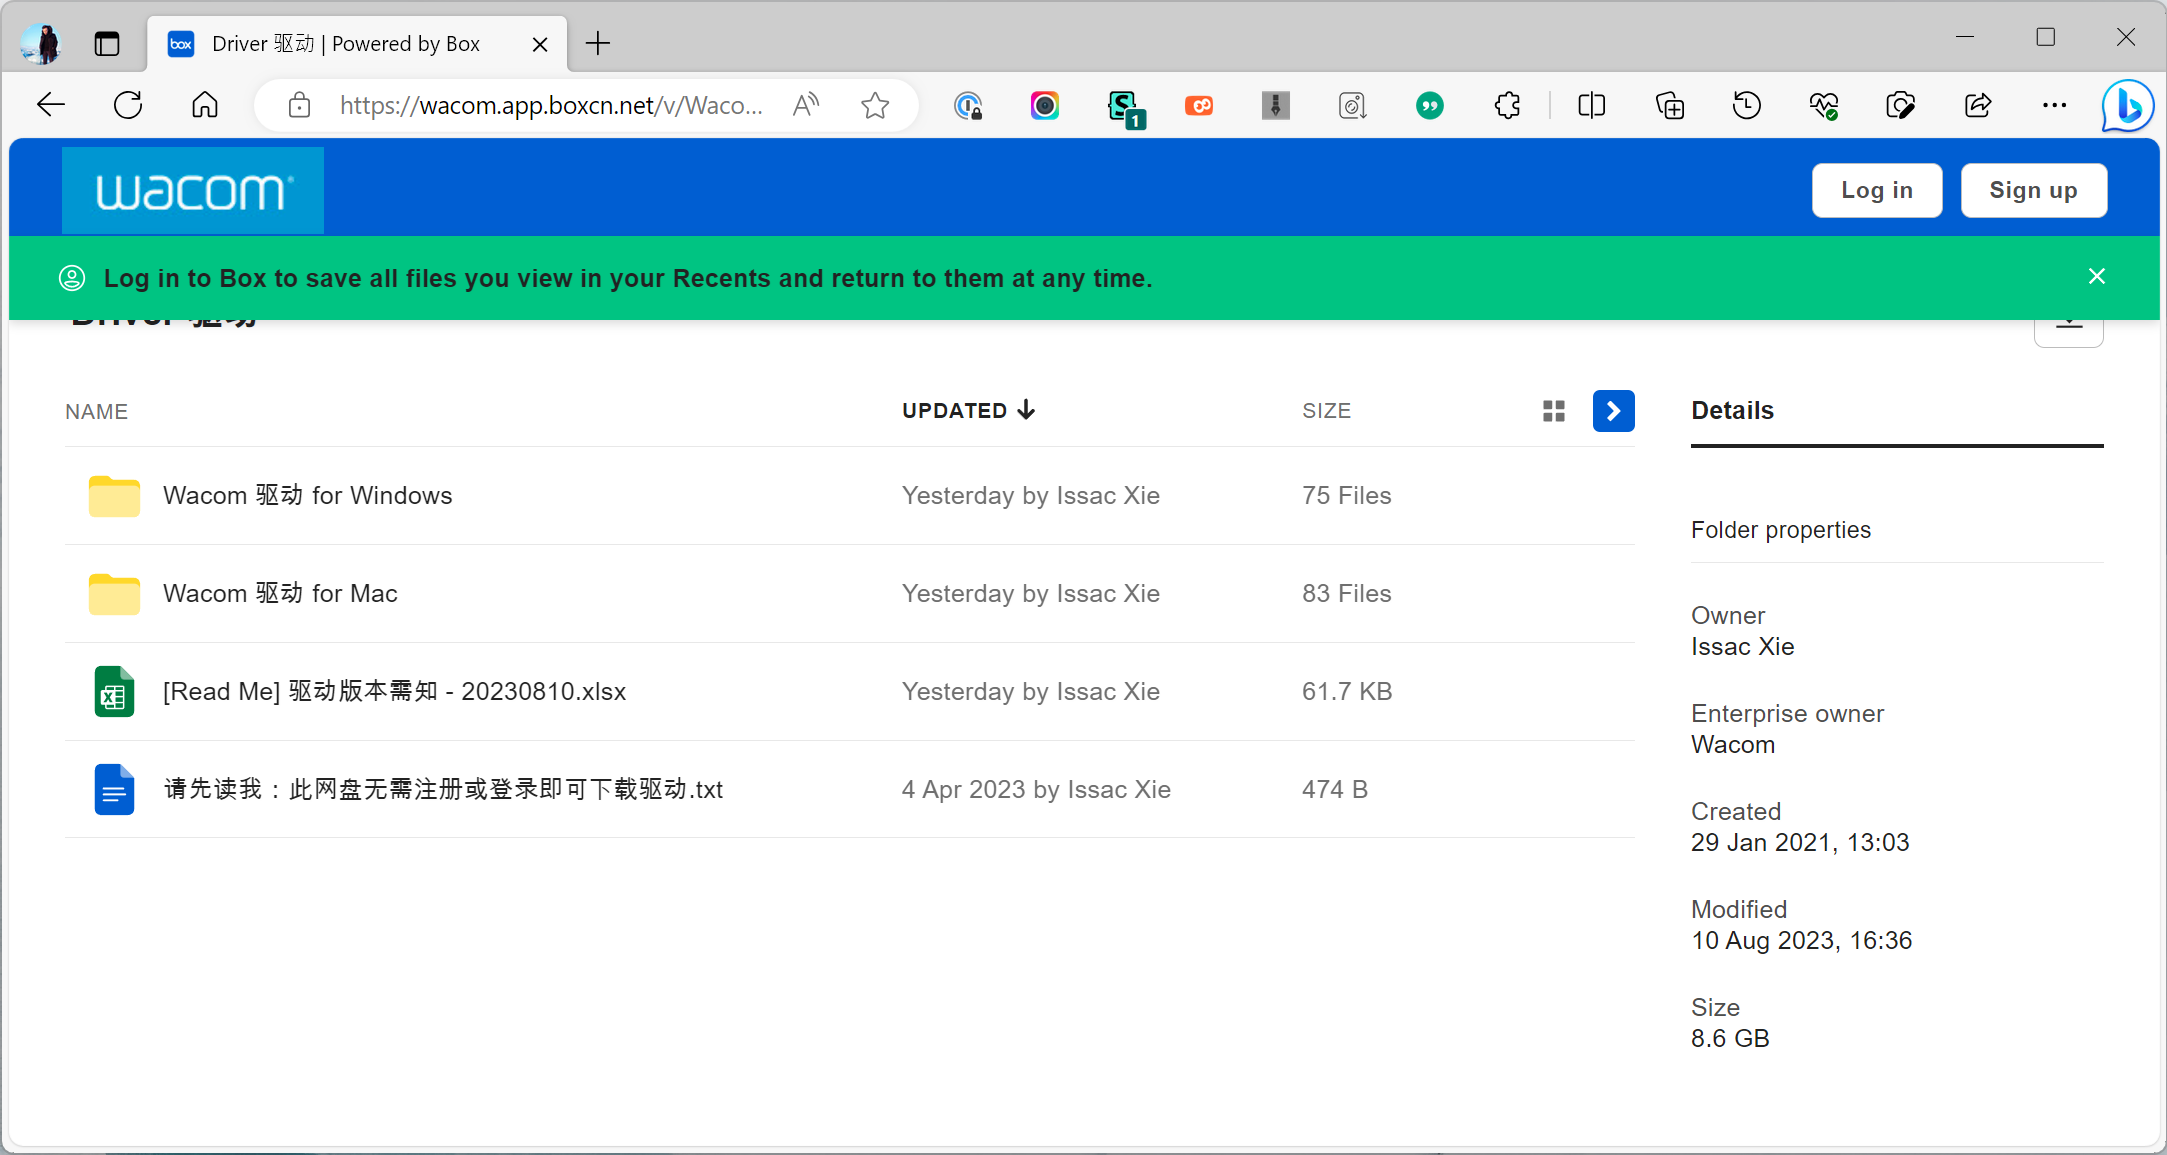Click the orange extension icon

click(x=1199, y=105)
